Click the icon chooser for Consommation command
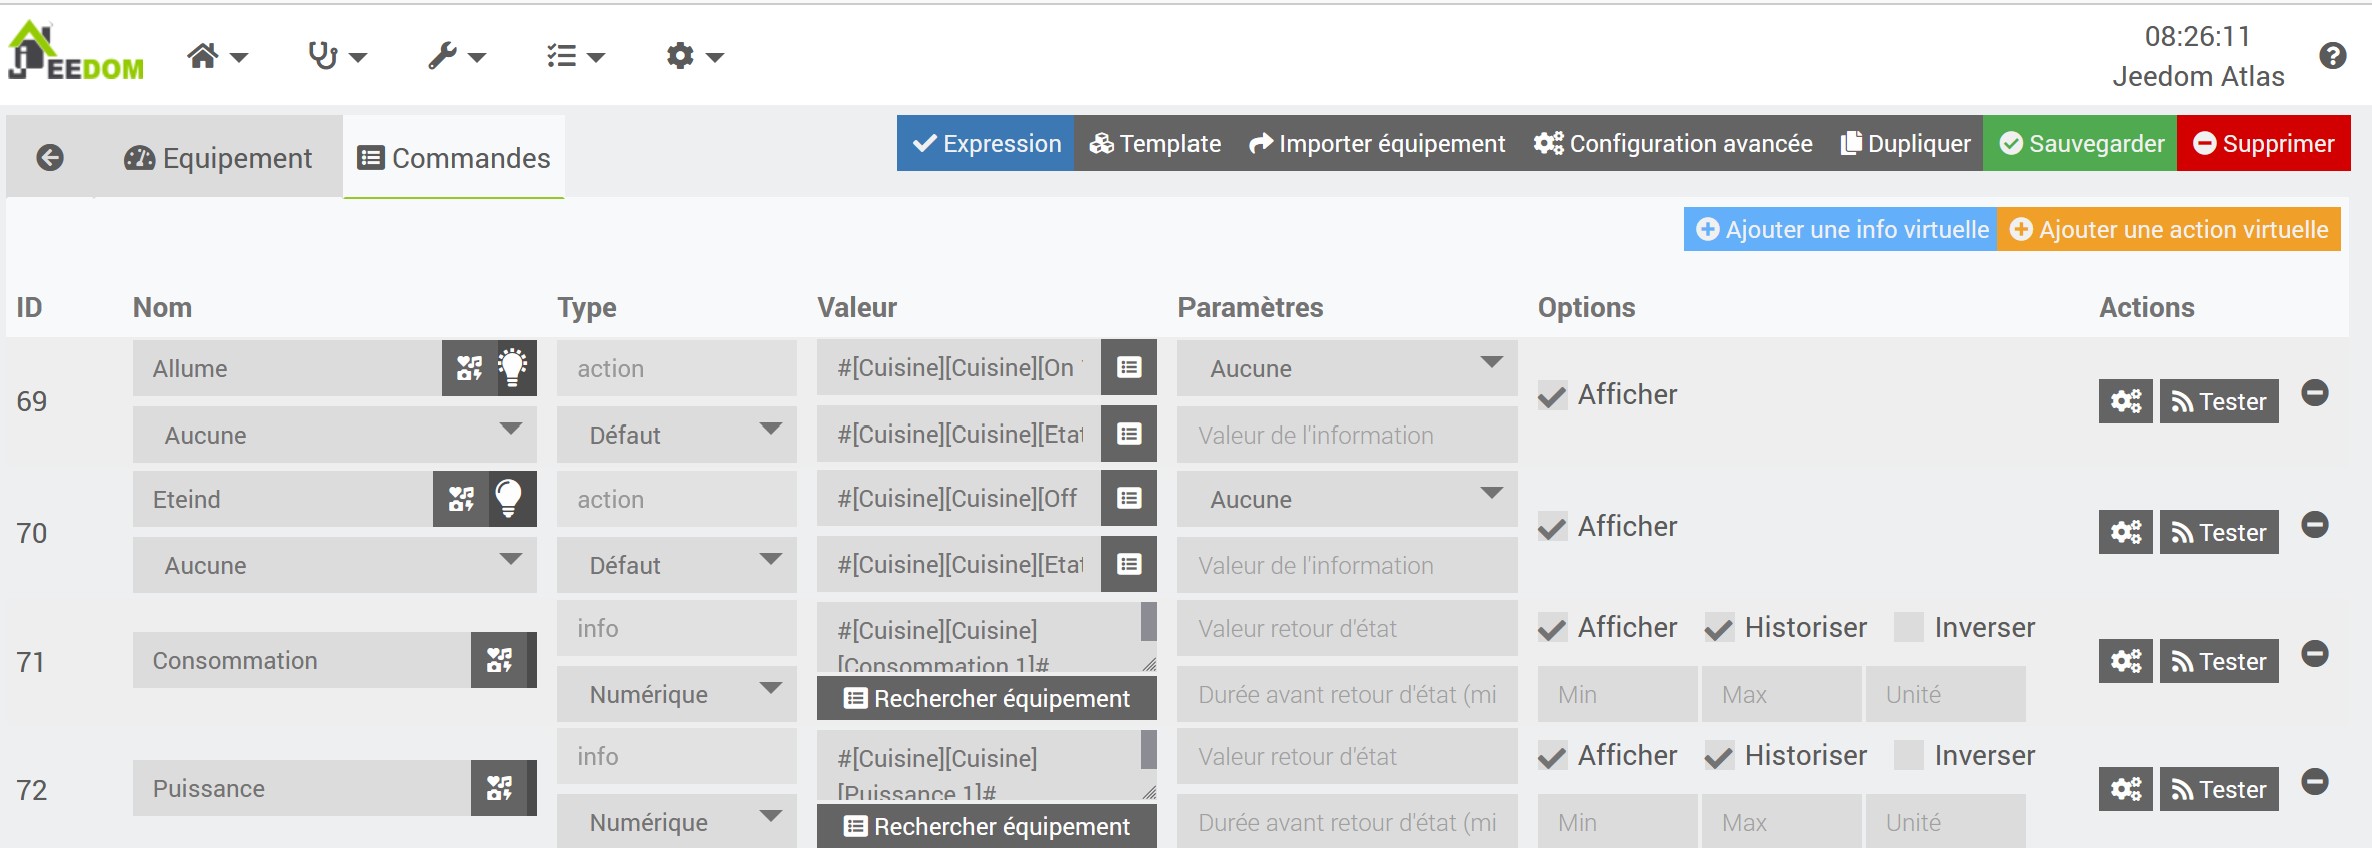Screen dimensions: 2372x848 [x=500, y=660]
